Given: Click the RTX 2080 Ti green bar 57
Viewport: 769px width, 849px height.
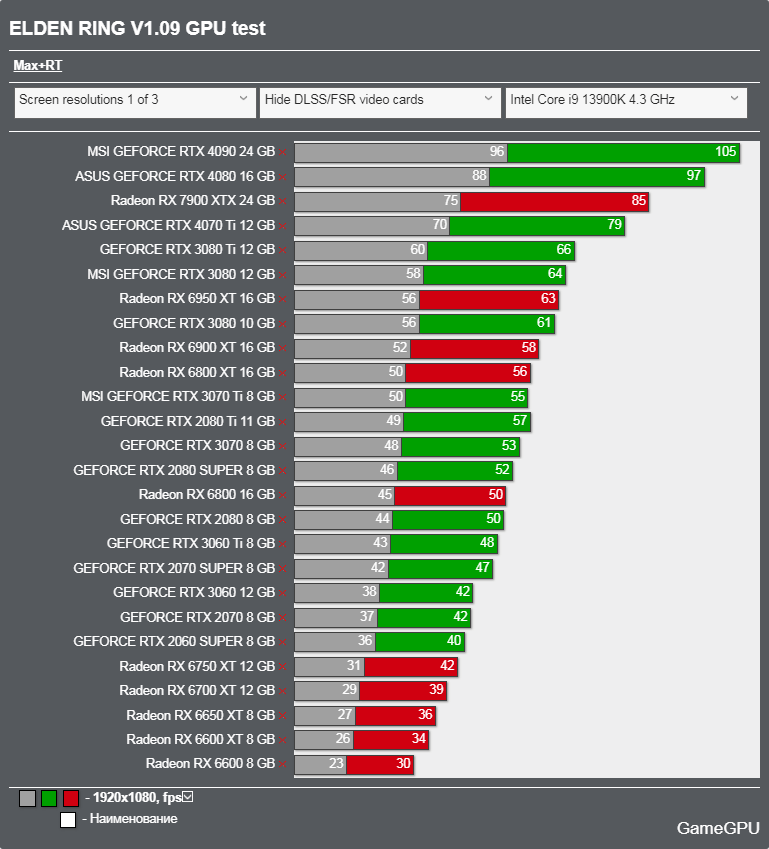Looking at the screenshot, I should (467, 422).
